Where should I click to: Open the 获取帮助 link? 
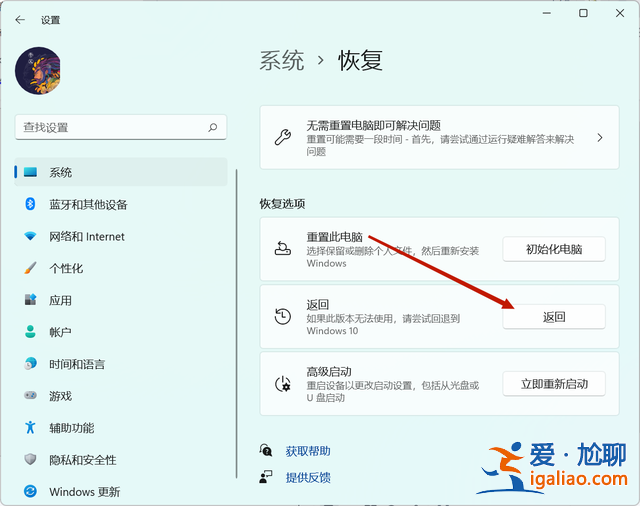(x=308, y=451)
